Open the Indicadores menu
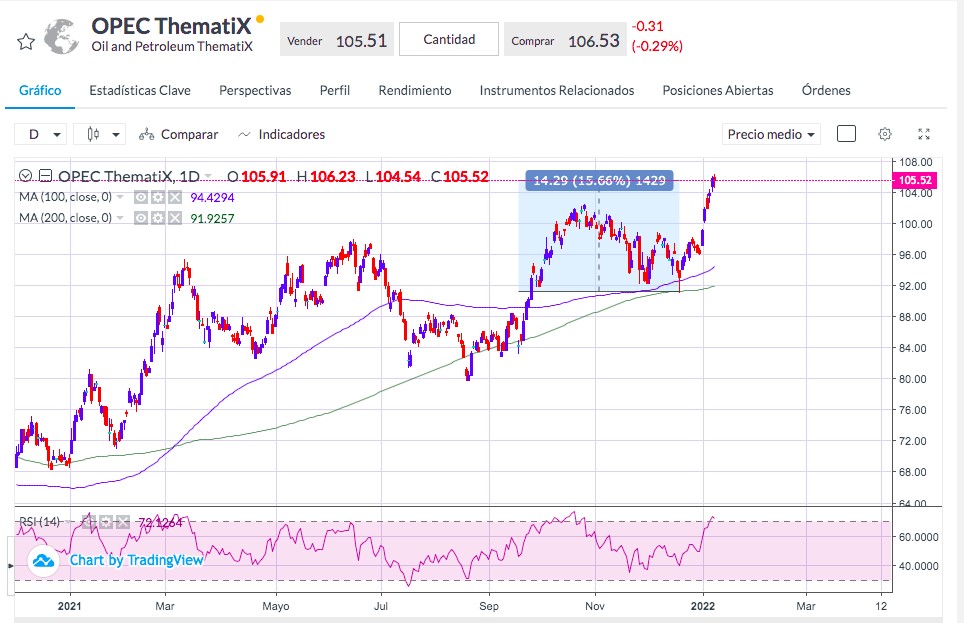 click(x=282, y=134)
